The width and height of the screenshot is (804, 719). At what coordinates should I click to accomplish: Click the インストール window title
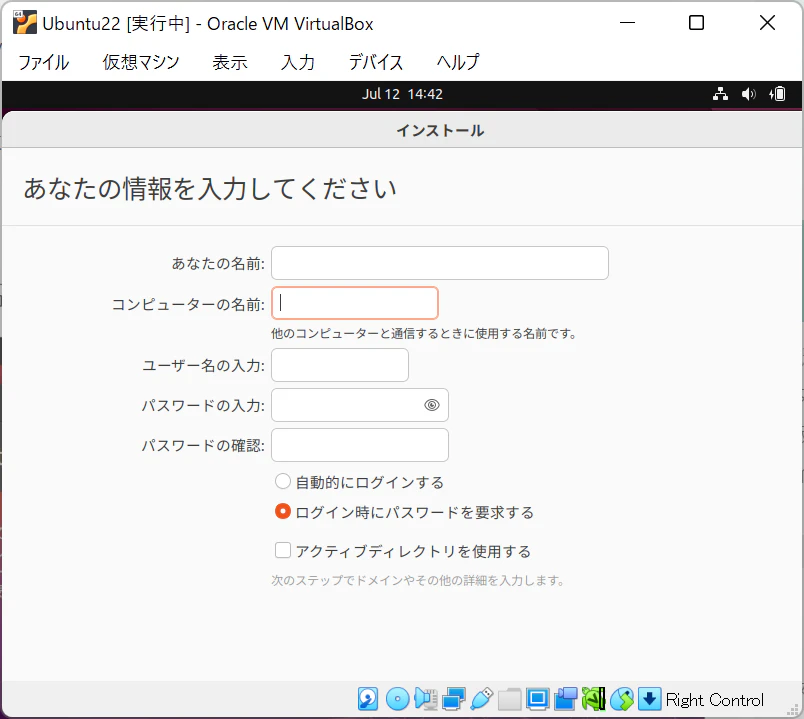tap(440, 130)
